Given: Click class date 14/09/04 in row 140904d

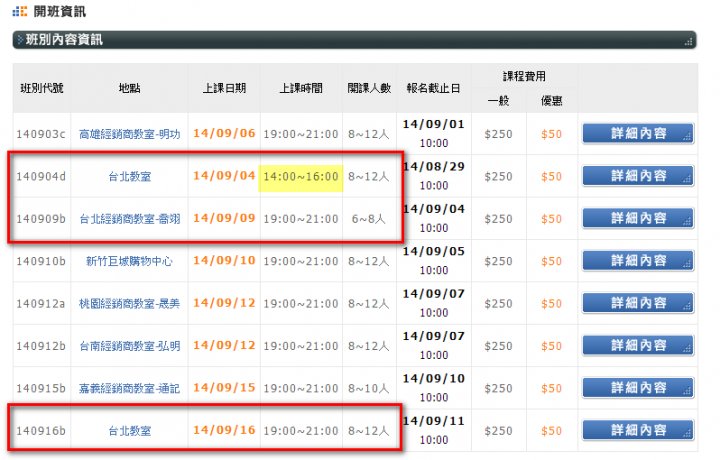Looking at the screenshot, I should pos(224,175).
